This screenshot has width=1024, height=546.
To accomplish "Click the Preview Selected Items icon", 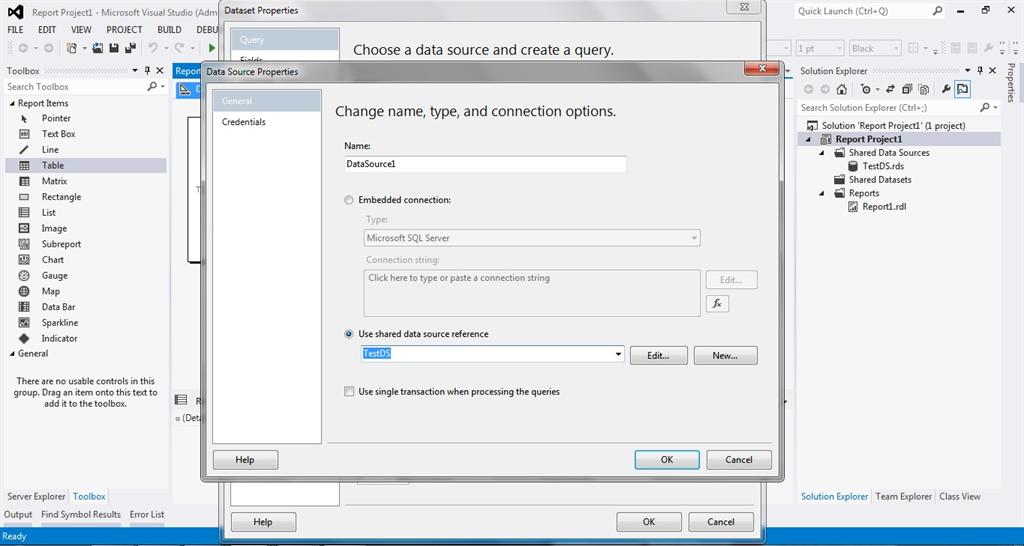I will (x=963, y=89).
